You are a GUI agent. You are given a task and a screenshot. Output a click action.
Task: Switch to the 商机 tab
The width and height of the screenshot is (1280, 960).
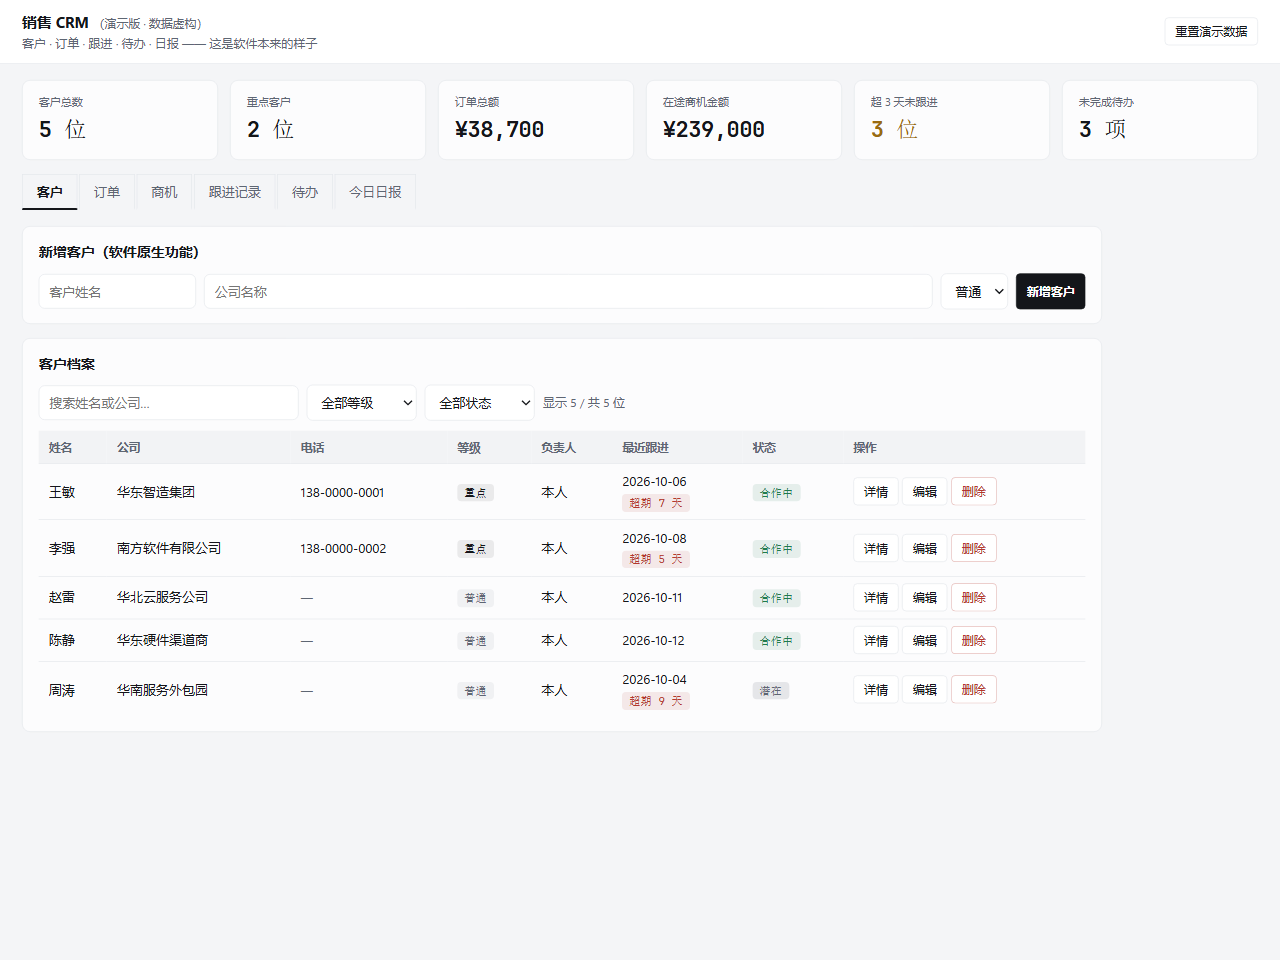(x=164, y=192)
